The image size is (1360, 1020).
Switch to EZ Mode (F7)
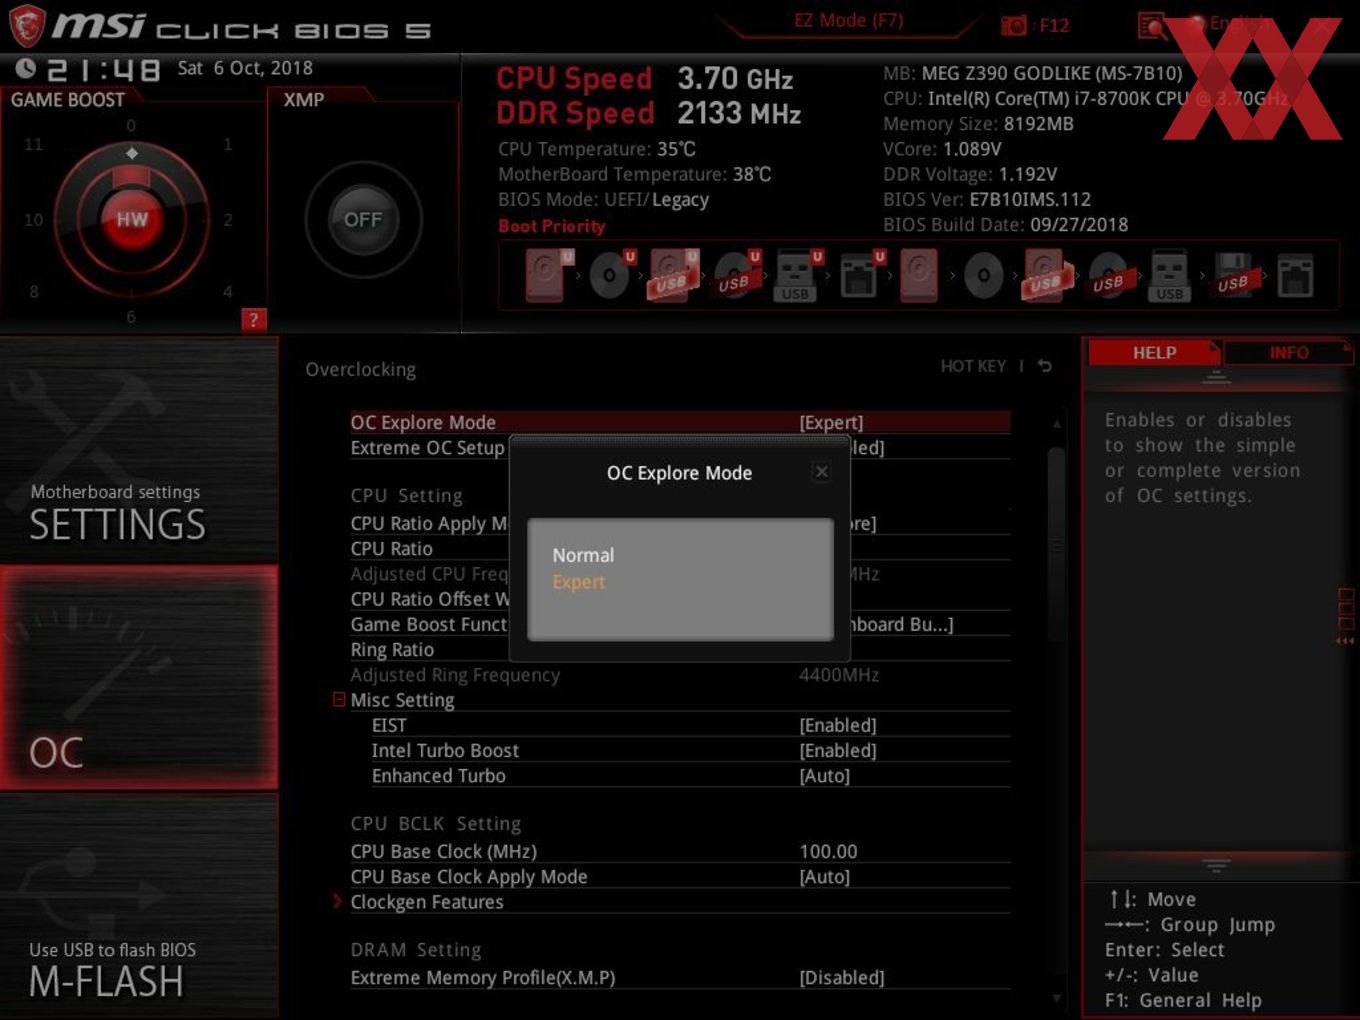click(x=849, y=21)
